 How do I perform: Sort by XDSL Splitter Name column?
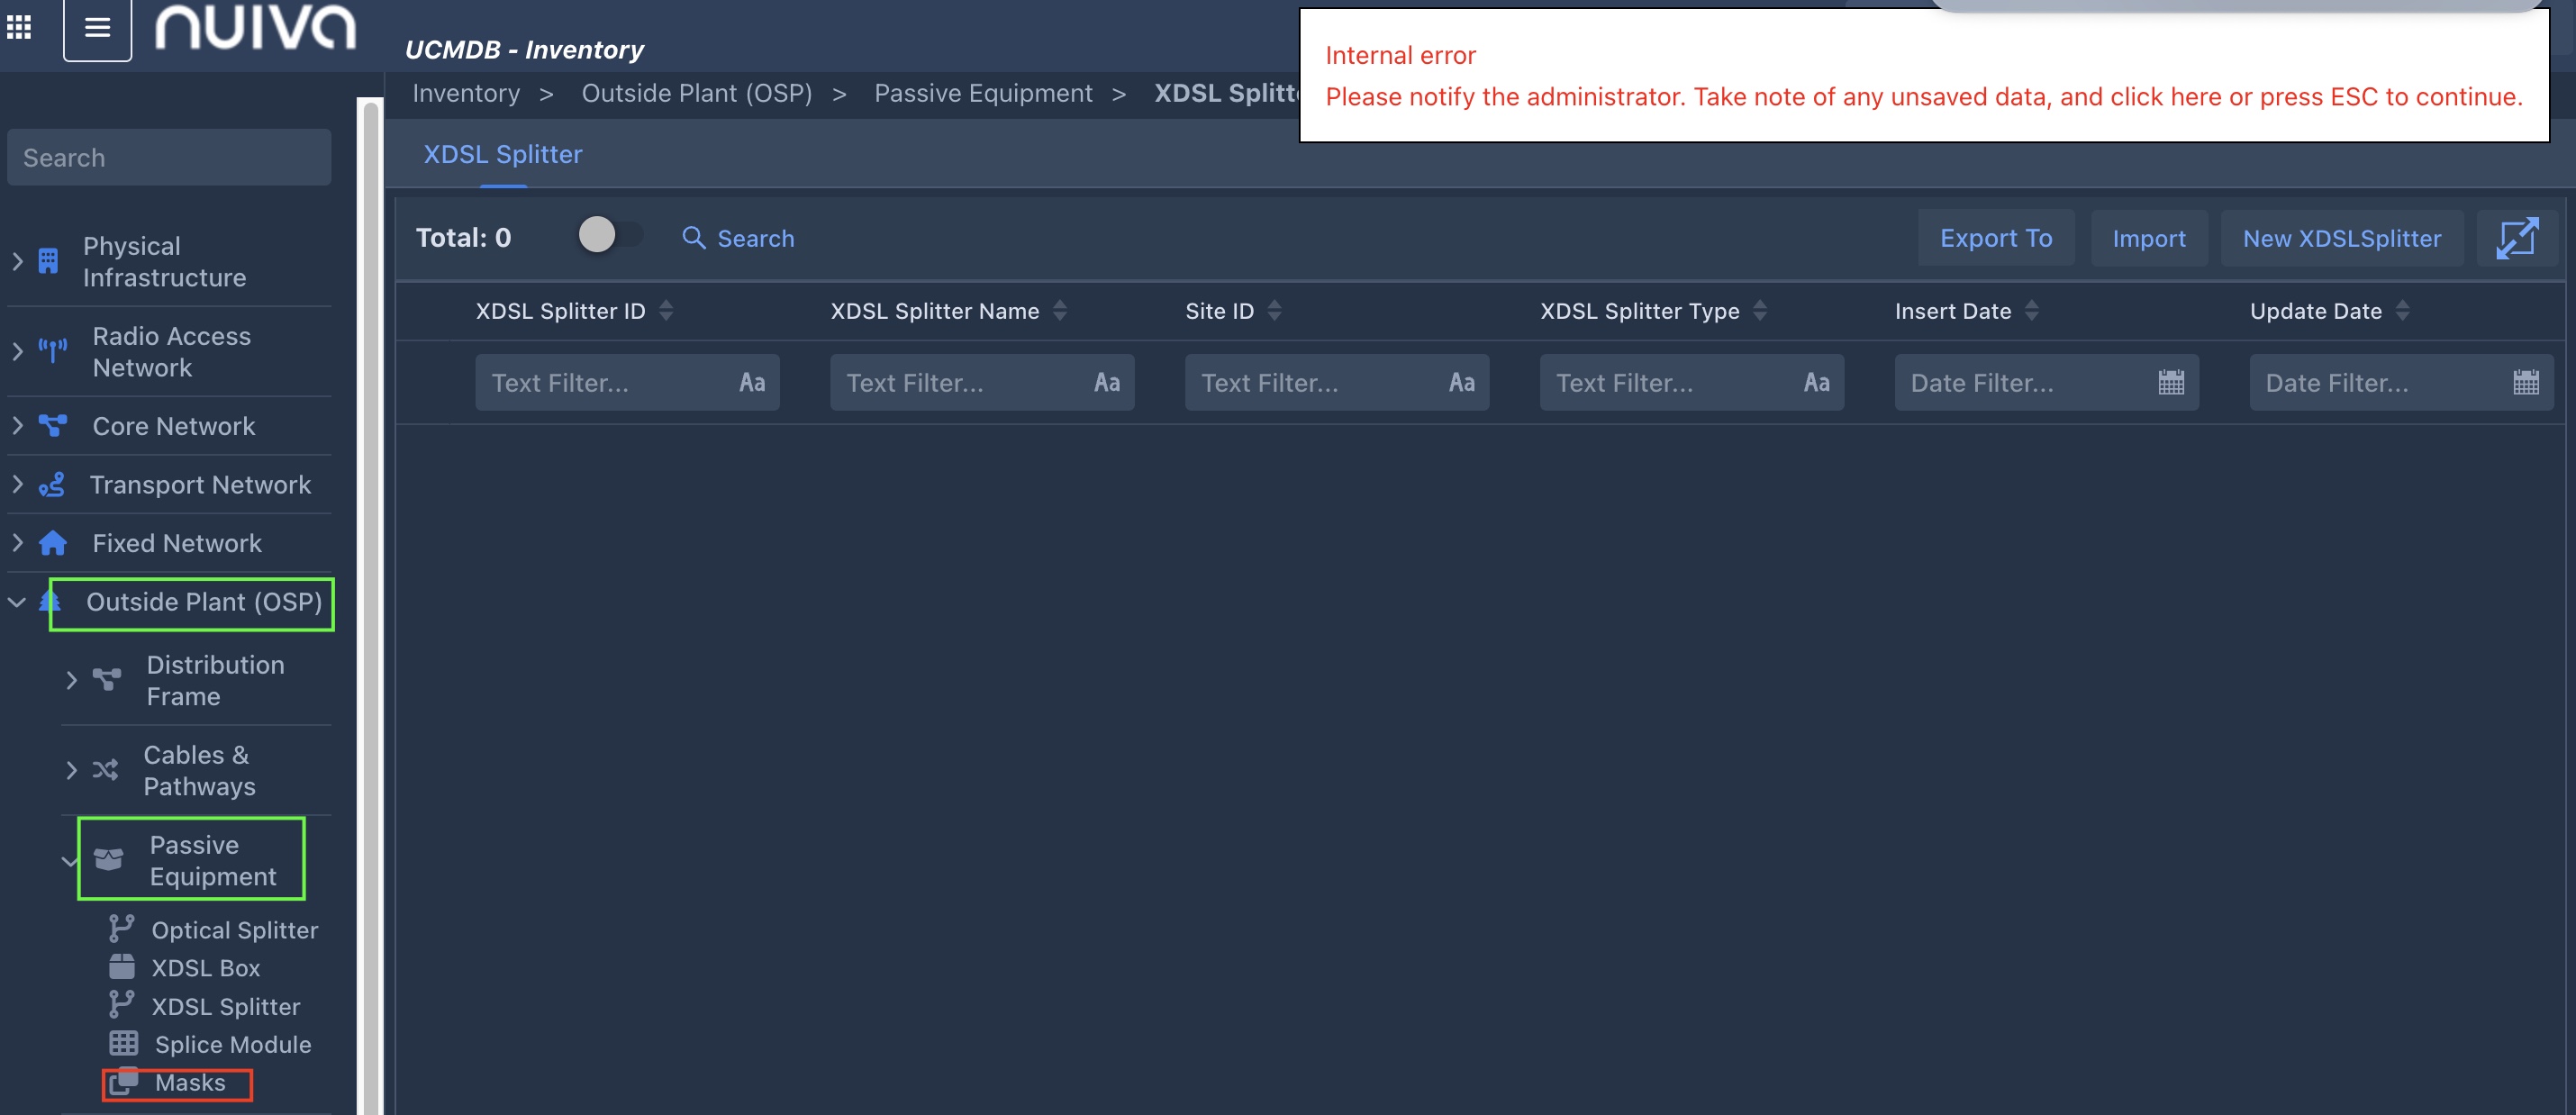tap(1059, 311)
